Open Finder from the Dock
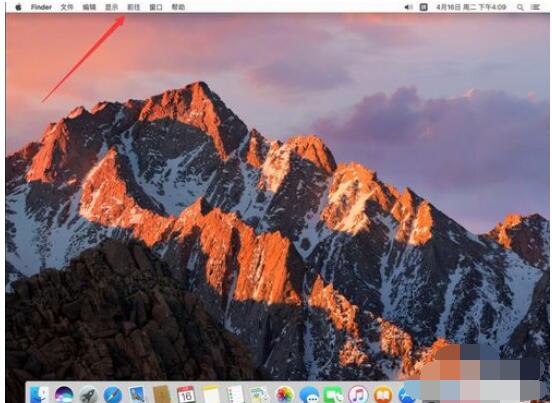The height and width of the screenshot is (403, 552). (x=39, y=394)
